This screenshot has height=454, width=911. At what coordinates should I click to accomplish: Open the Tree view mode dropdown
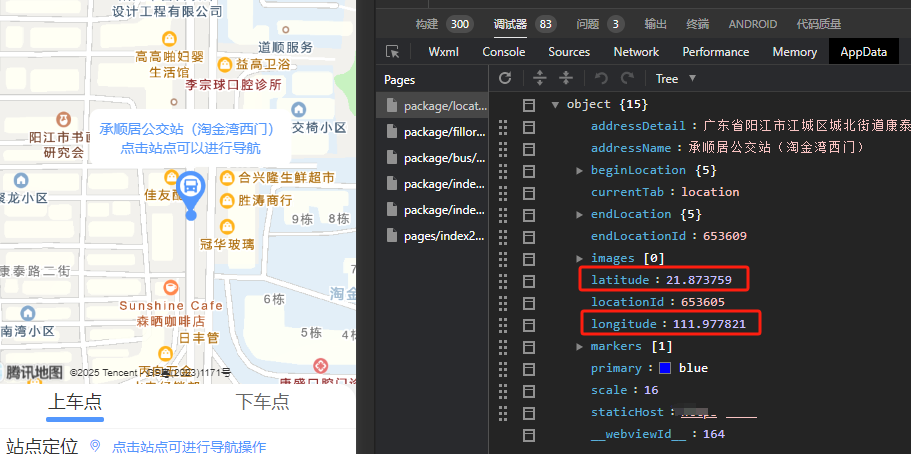(676, 78)
